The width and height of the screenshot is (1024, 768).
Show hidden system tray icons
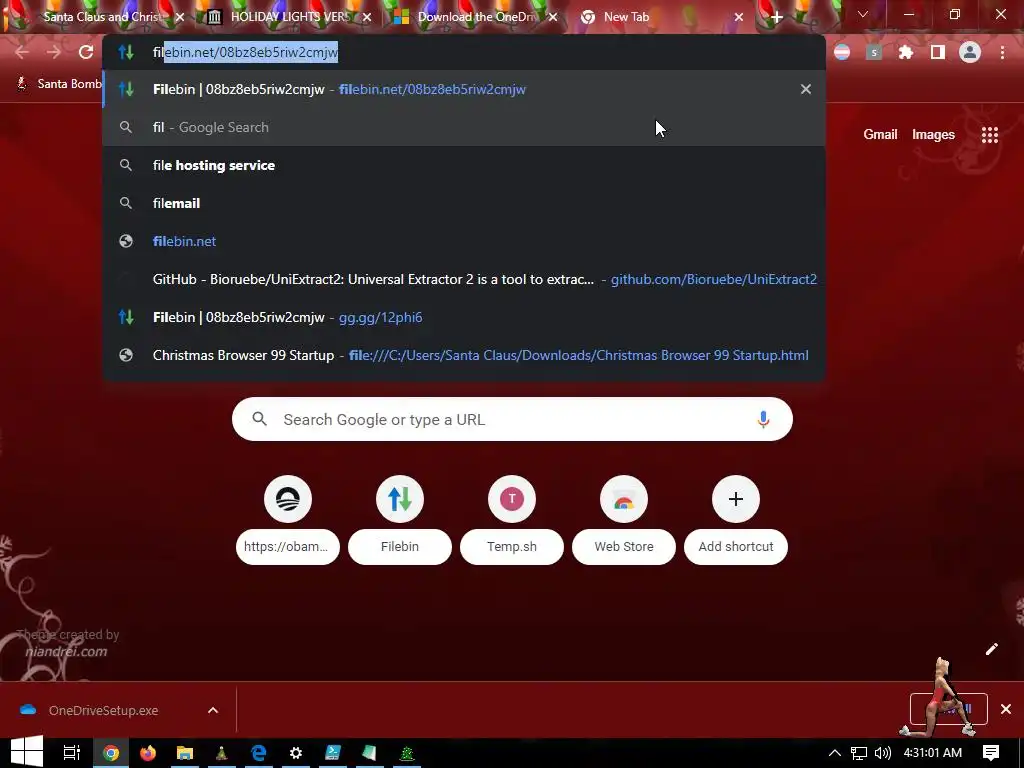tap(835, 753)
